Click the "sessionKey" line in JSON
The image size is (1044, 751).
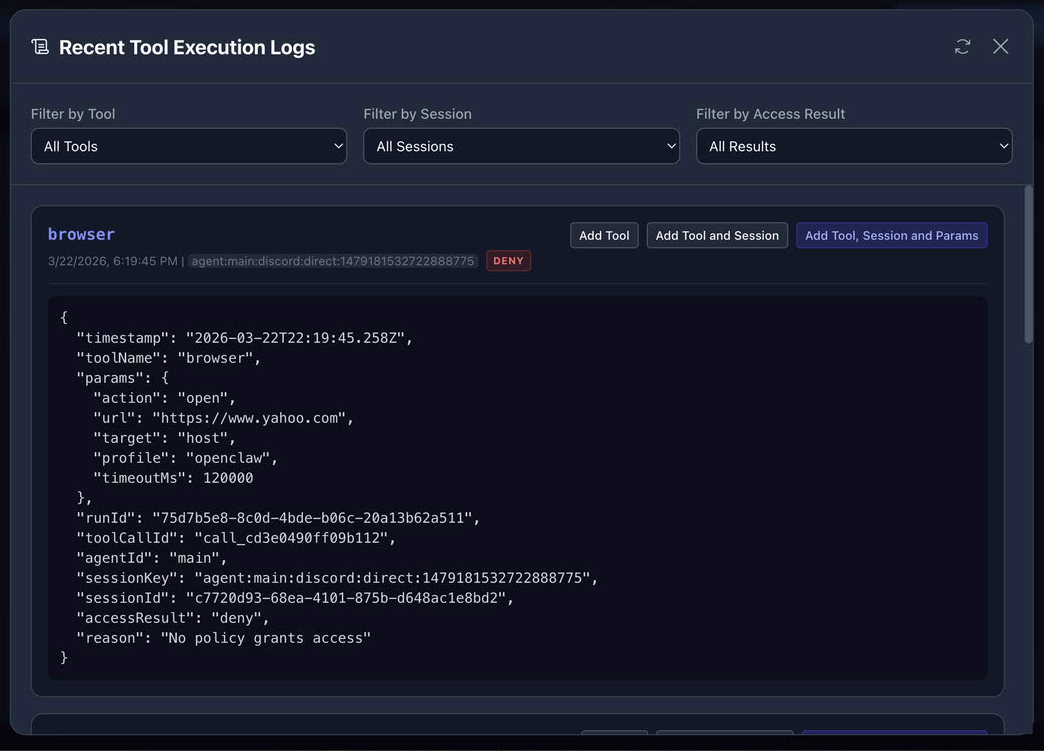[x=337, y=578]
